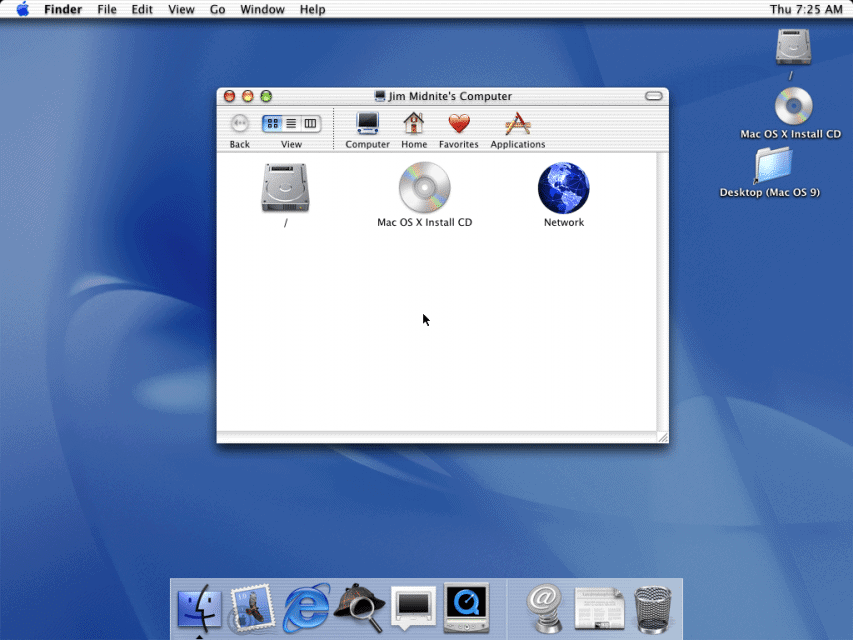Launch Sherlock from the Dock
Screen dimensions: 853x640
pyautogui.click(x=359, y=608)
